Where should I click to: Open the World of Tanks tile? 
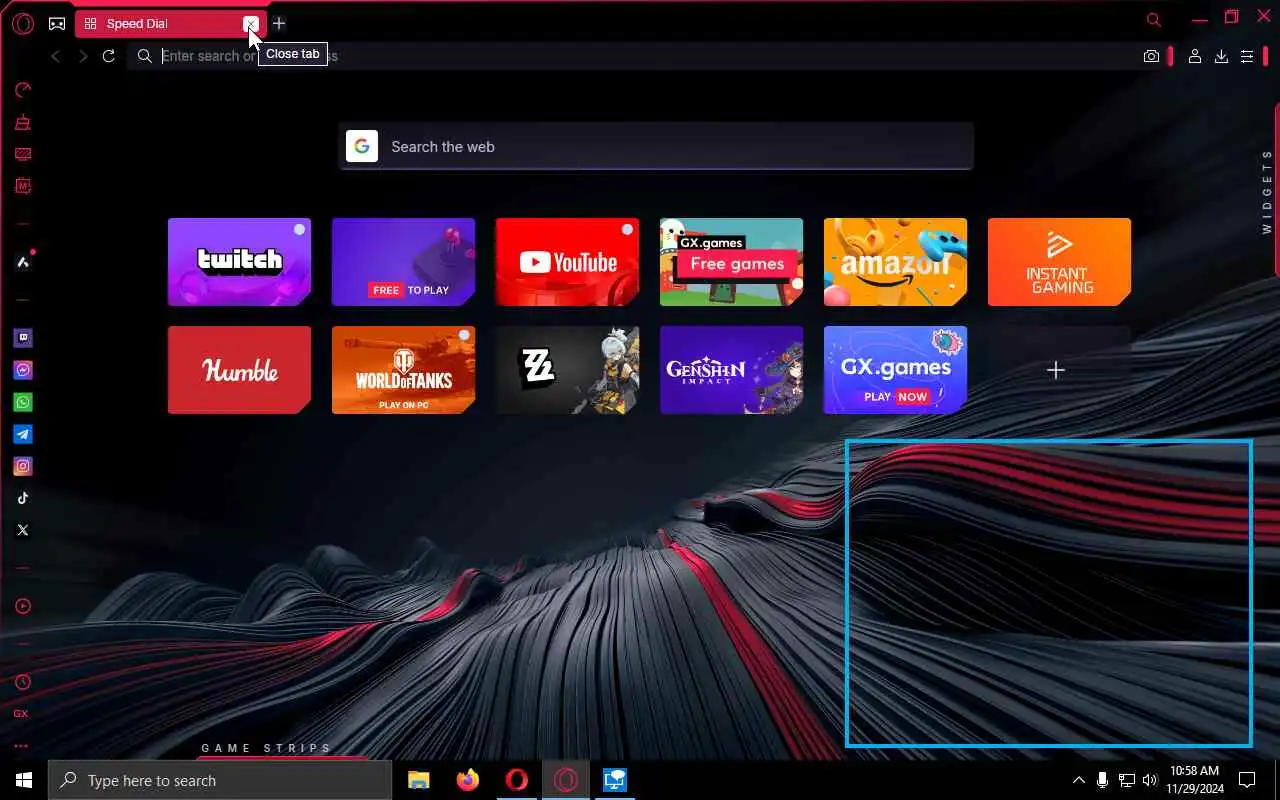click(x=403, y=370)
